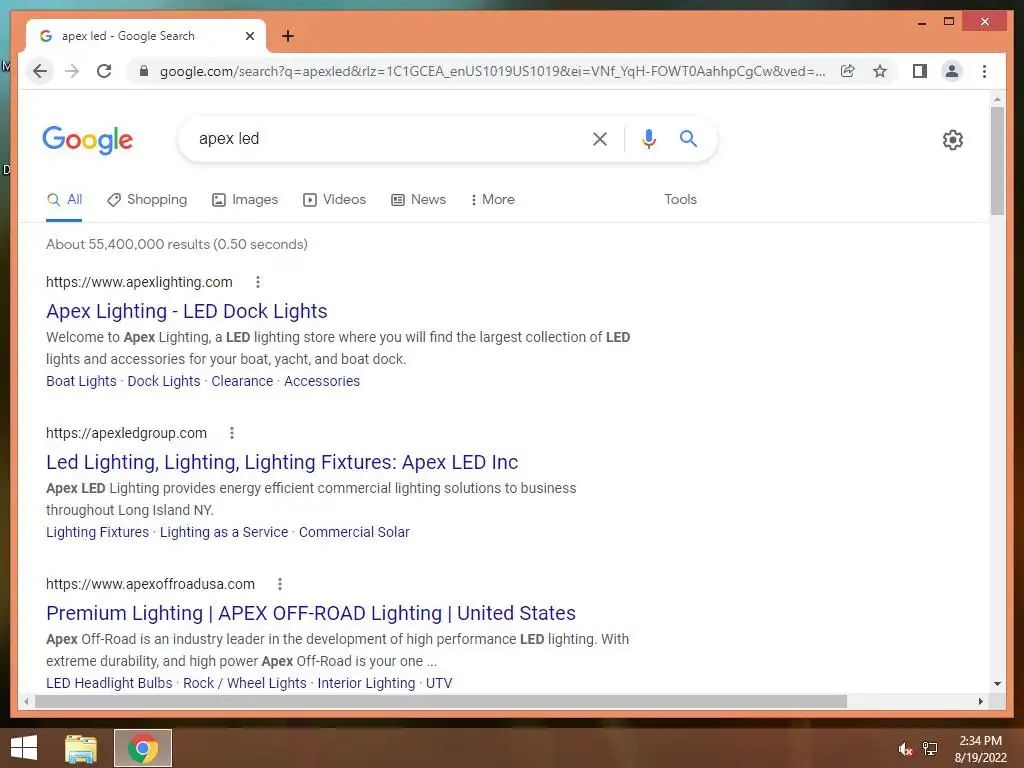The image size is (1024, 768).
Task: Click the https://www.apexlighting.com URL text
Action: [x=139, y=282]
